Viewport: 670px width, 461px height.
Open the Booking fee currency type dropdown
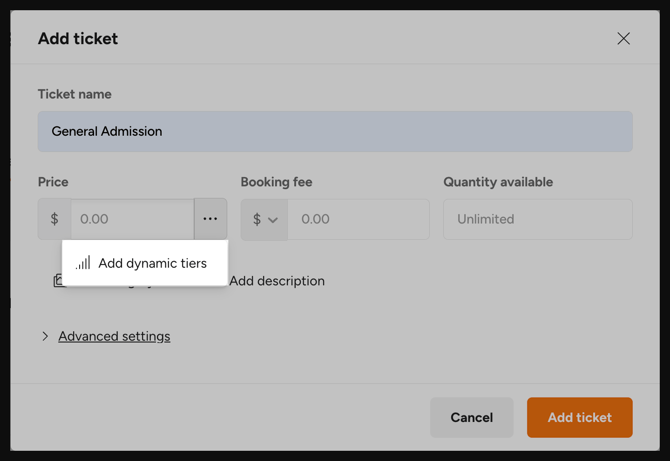pos(264,219)
